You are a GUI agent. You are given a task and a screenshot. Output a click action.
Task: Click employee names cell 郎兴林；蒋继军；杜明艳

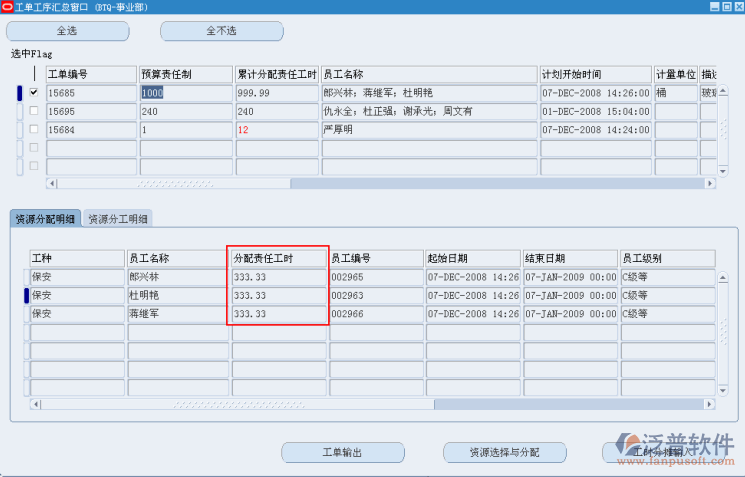tap(430, 93)
